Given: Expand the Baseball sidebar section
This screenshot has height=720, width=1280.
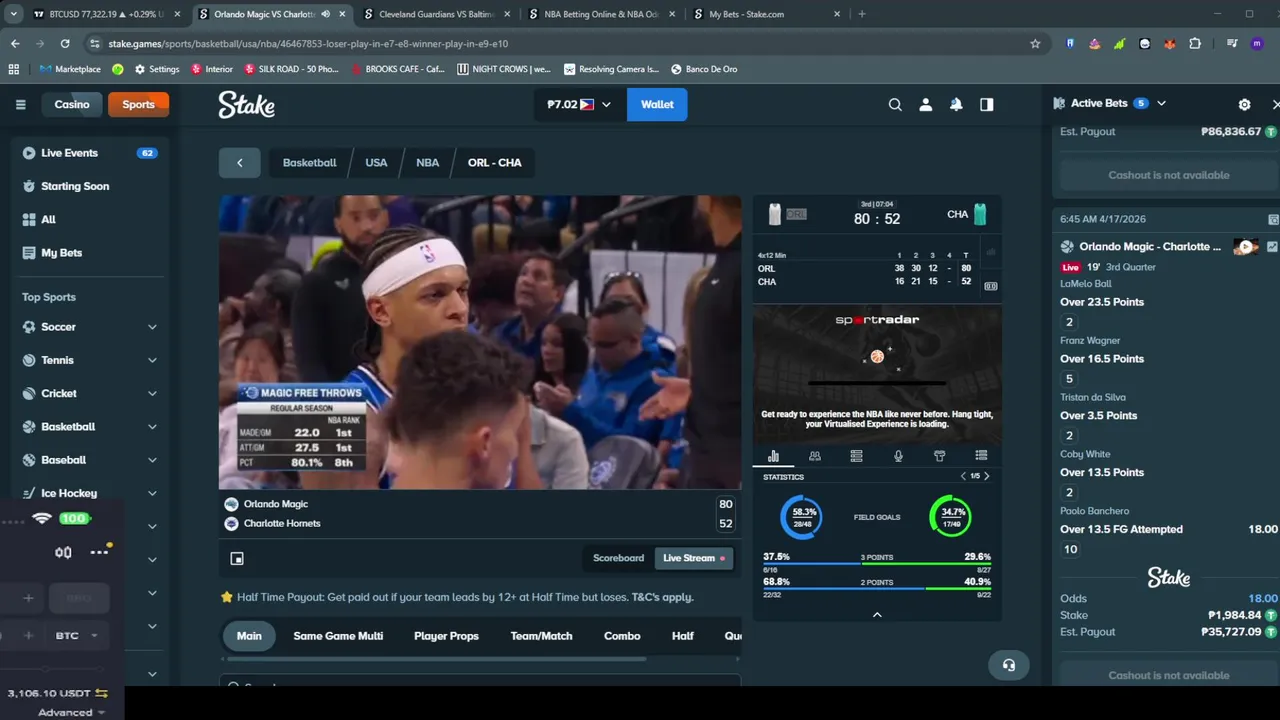Looking at the screenshot, I should [152, 460].
